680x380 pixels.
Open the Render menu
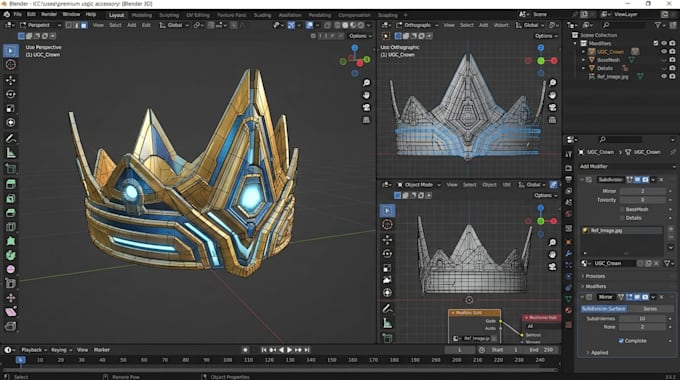tap(49, 14)
